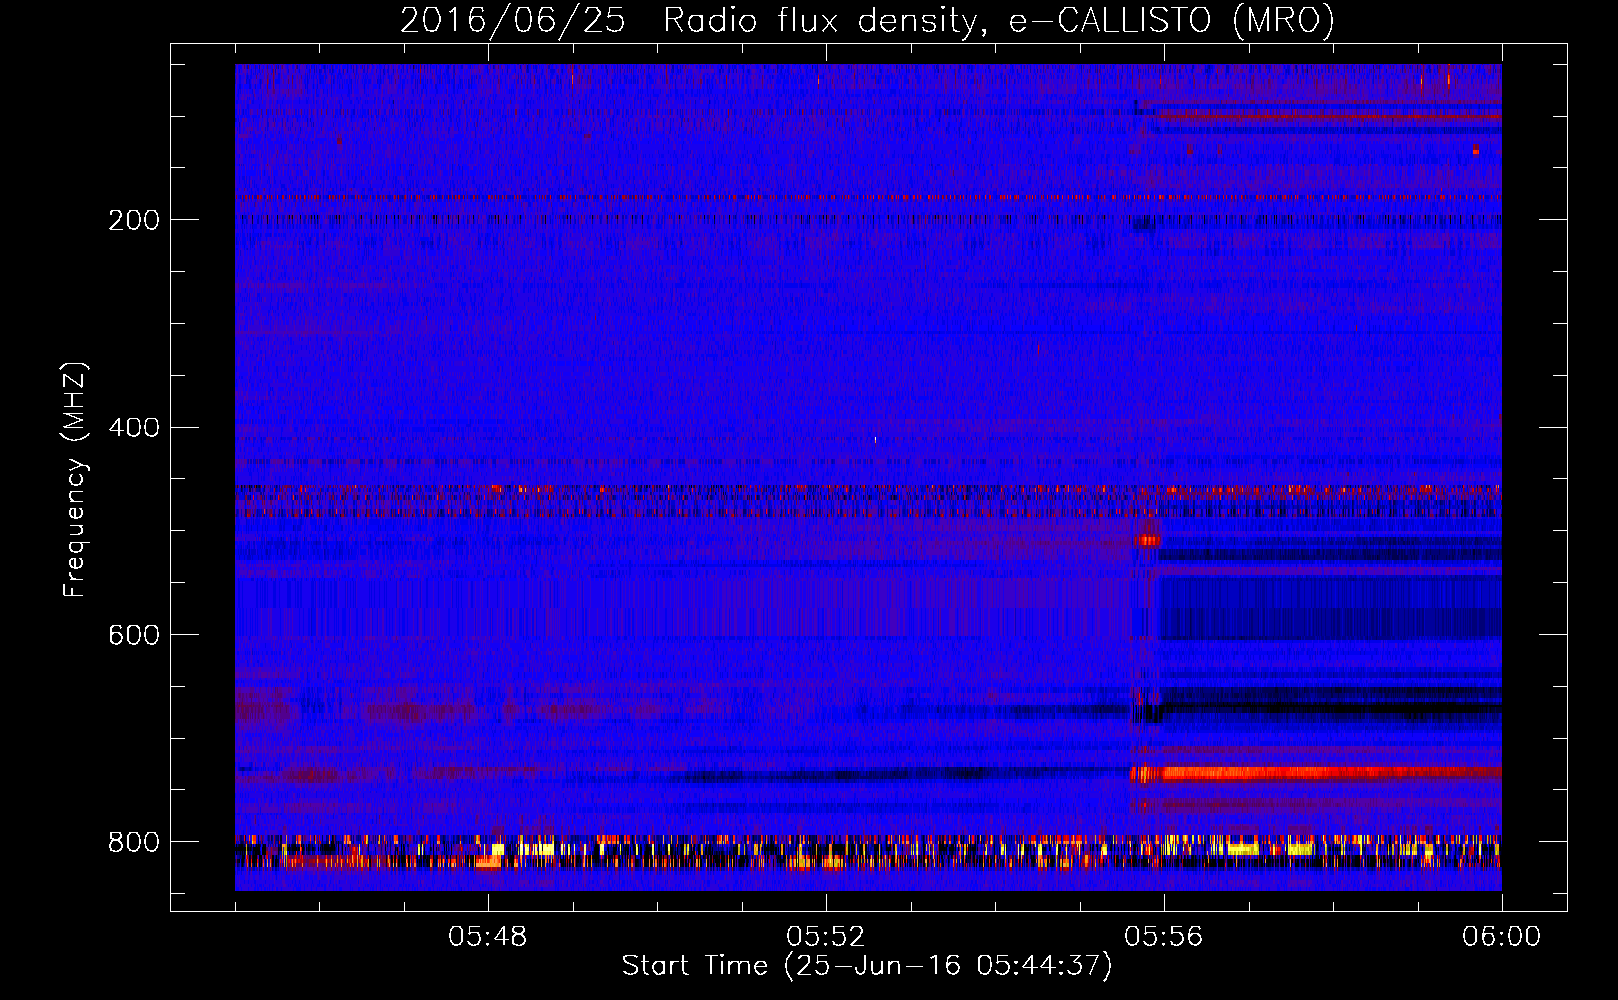Click the 600 frequency tick label

(x=134, y=636)
